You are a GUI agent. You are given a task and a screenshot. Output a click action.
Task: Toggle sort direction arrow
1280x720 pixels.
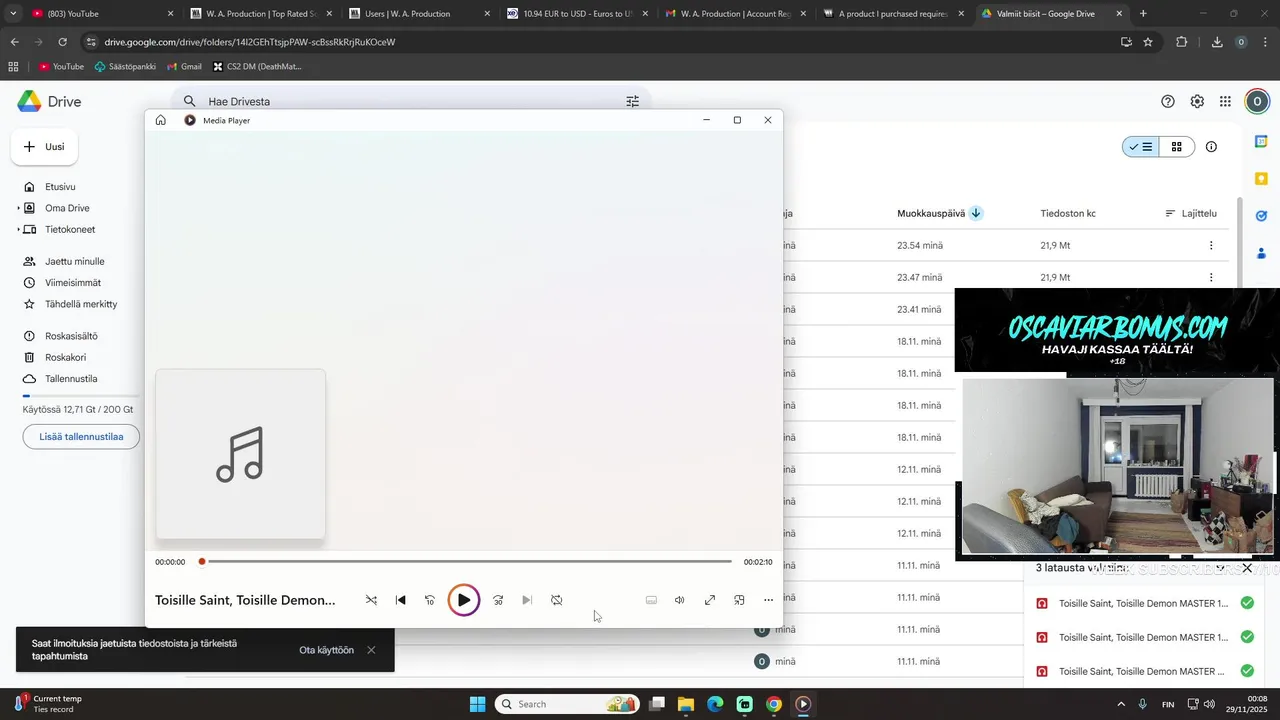[x=976, y=213]
